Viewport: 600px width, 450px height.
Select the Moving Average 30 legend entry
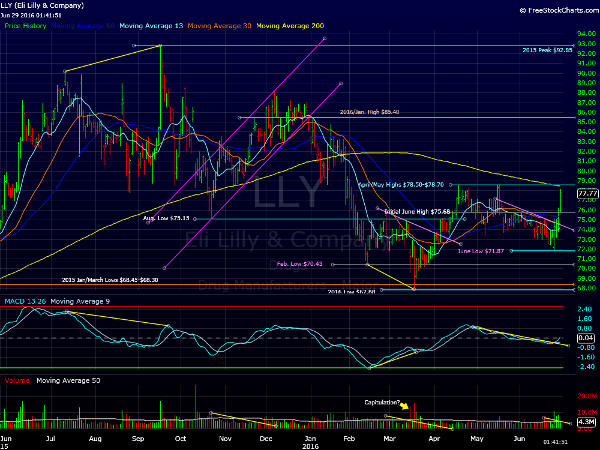click(219, 26)
